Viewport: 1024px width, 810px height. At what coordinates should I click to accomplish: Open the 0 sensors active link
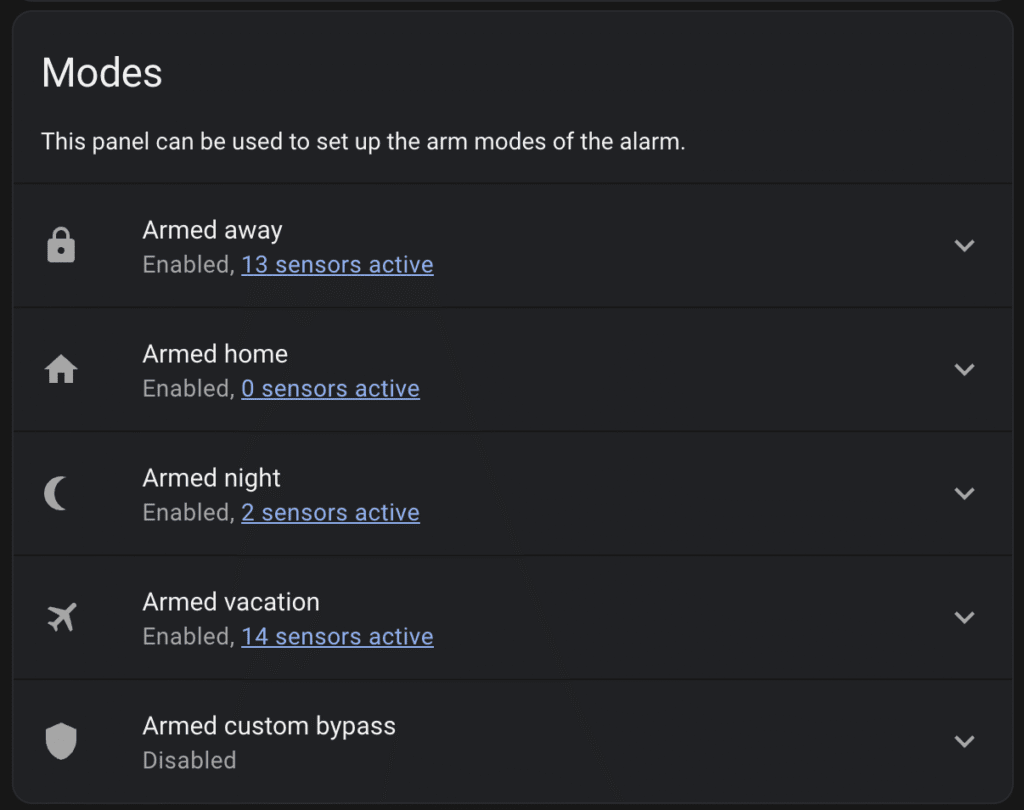[x=330, y=389]
